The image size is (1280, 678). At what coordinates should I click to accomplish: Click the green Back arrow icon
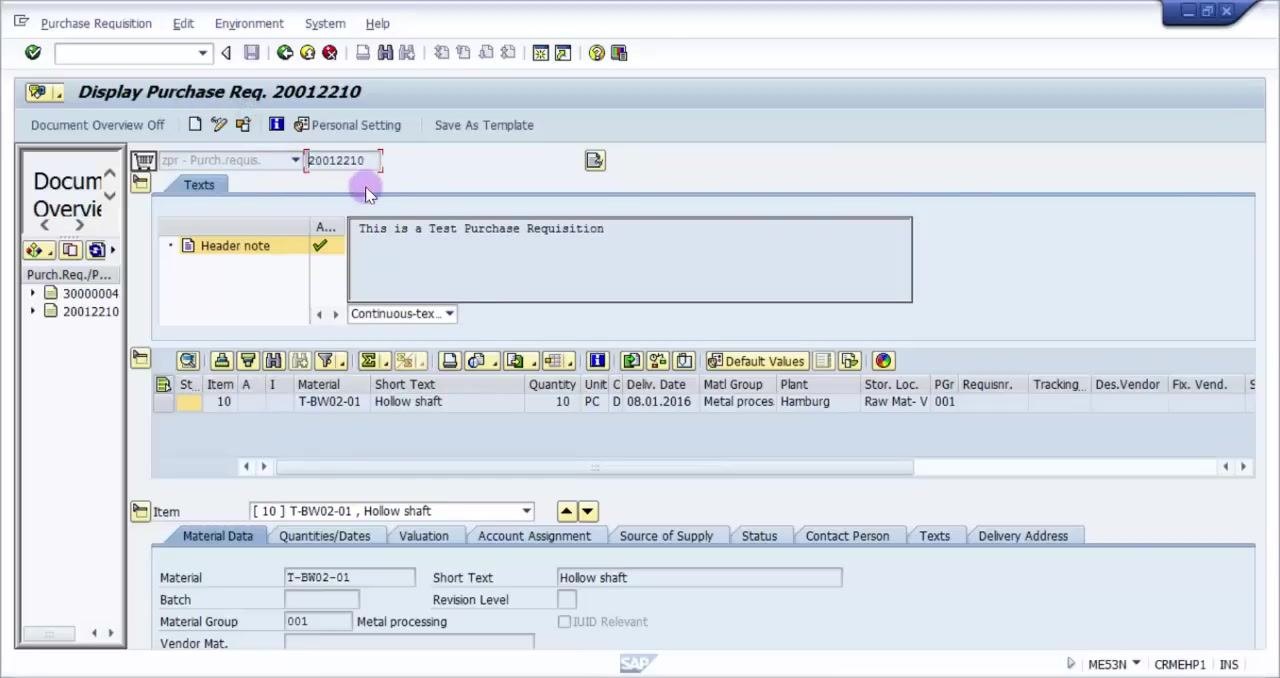point(285,53)
